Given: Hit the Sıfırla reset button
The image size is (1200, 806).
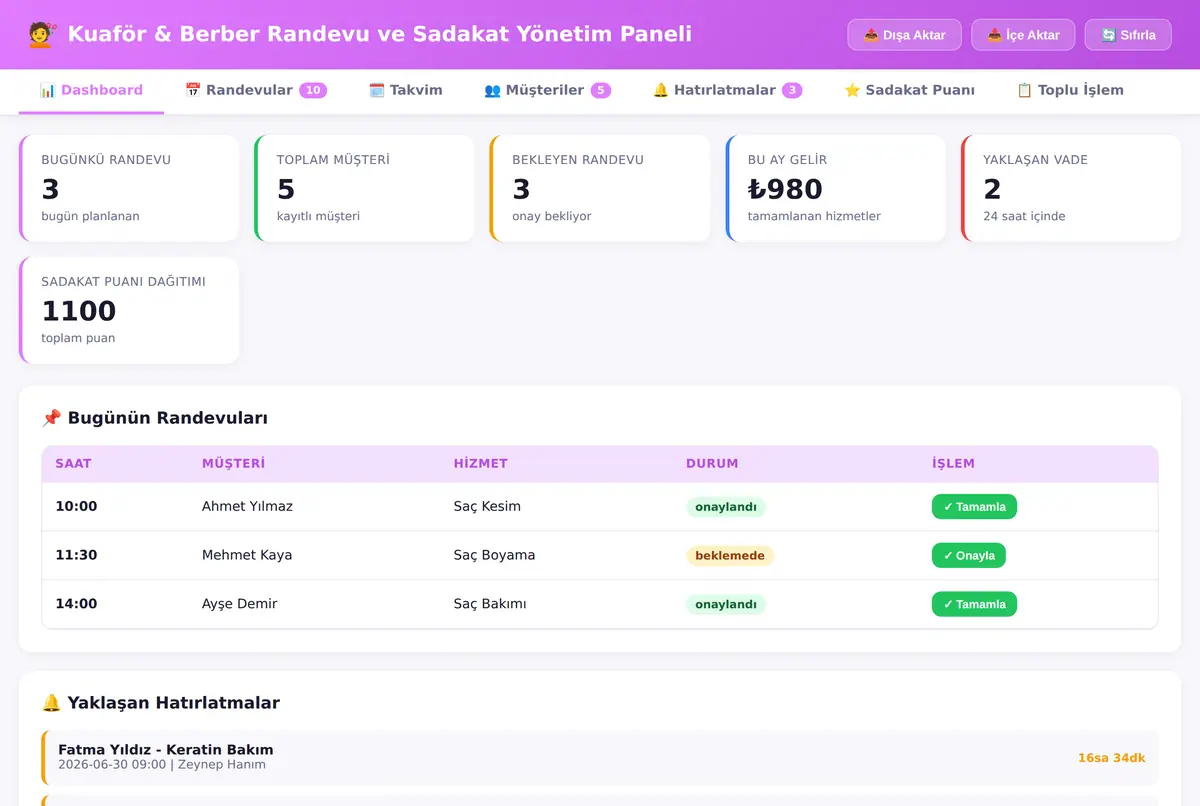Looking at the screenshot, I should coord(1128,35).
